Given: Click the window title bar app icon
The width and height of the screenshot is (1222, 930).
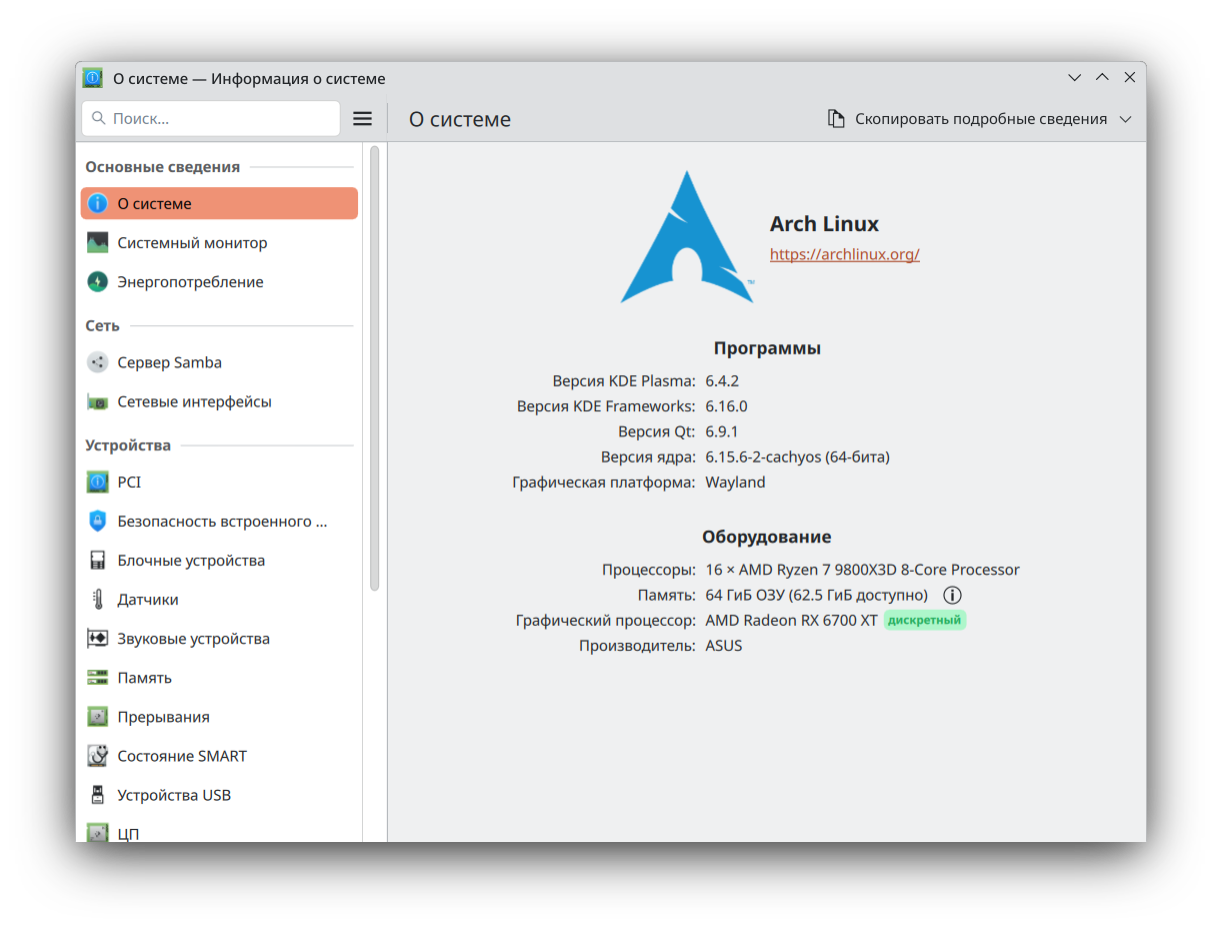Looking at the screenshot, I should click(93, 78).
